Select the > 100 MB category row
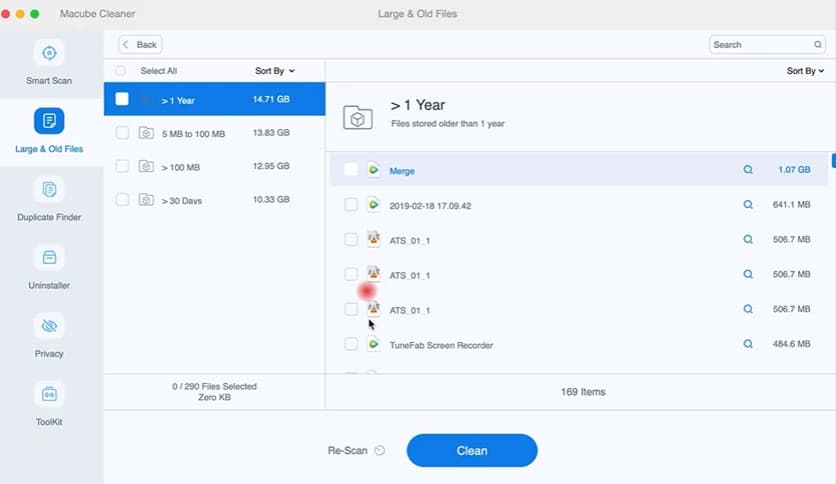 click(x=214, y=167)
